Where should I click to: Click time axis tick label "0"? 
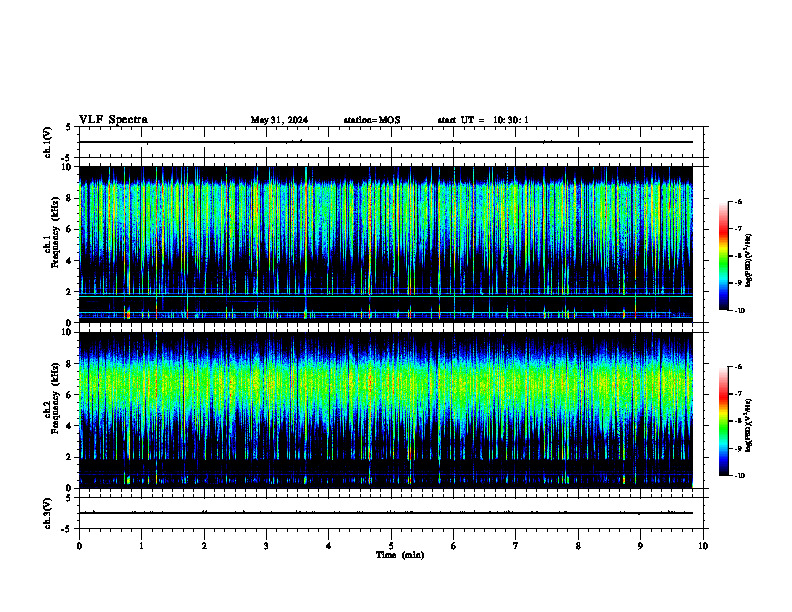pos(79,546)
